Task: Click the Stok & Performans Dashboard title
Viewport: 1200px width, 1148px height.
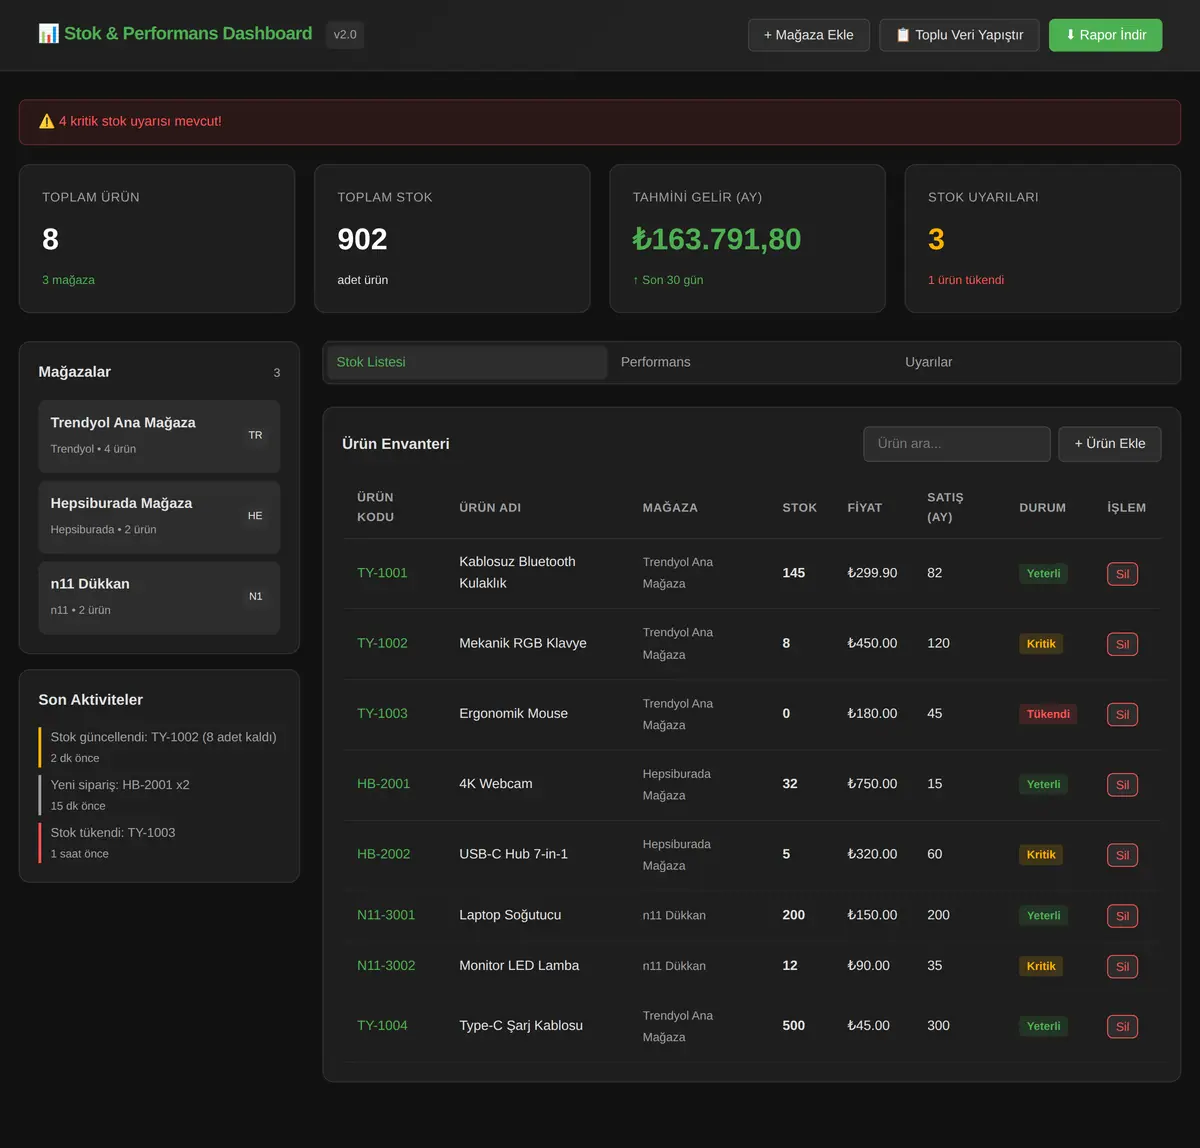Action: coord(188,34)
